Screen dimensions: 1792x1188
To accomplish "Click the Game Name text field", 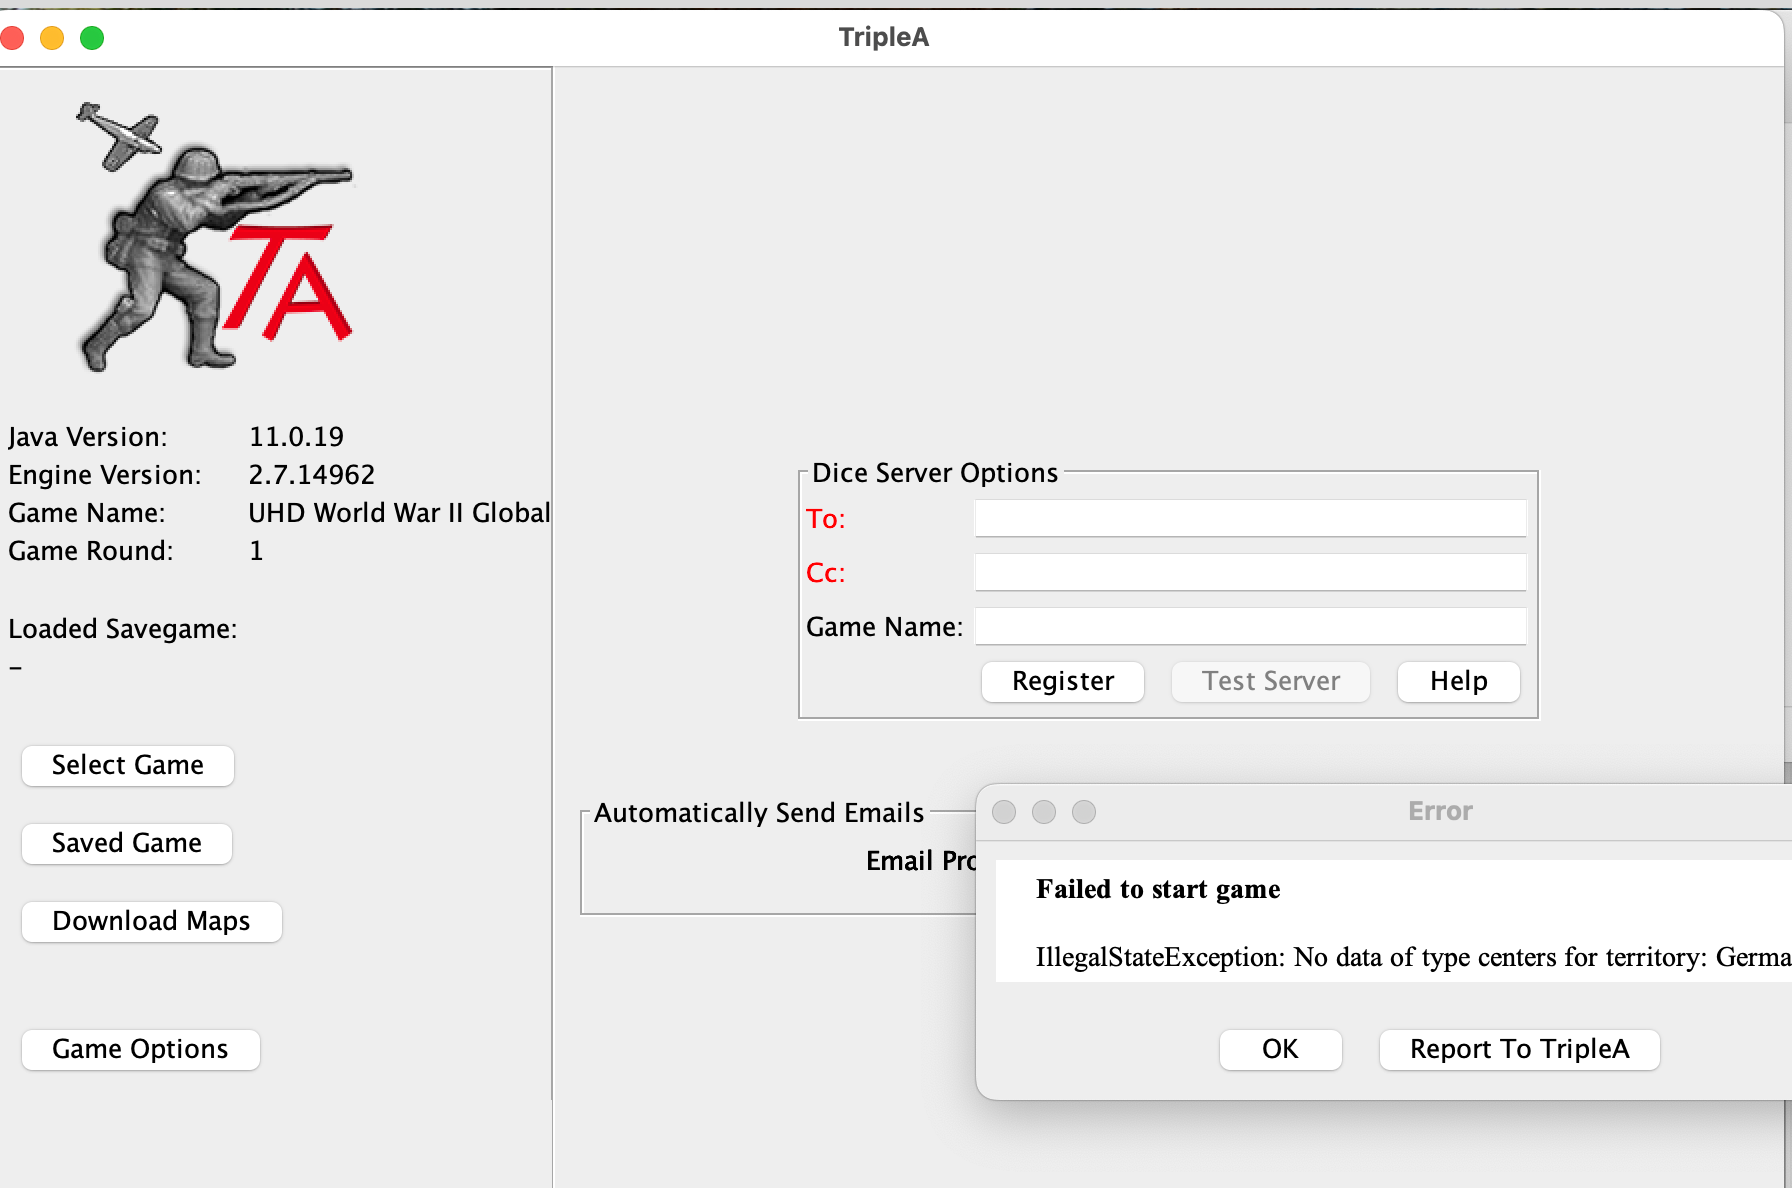I will pos(1249,625).
